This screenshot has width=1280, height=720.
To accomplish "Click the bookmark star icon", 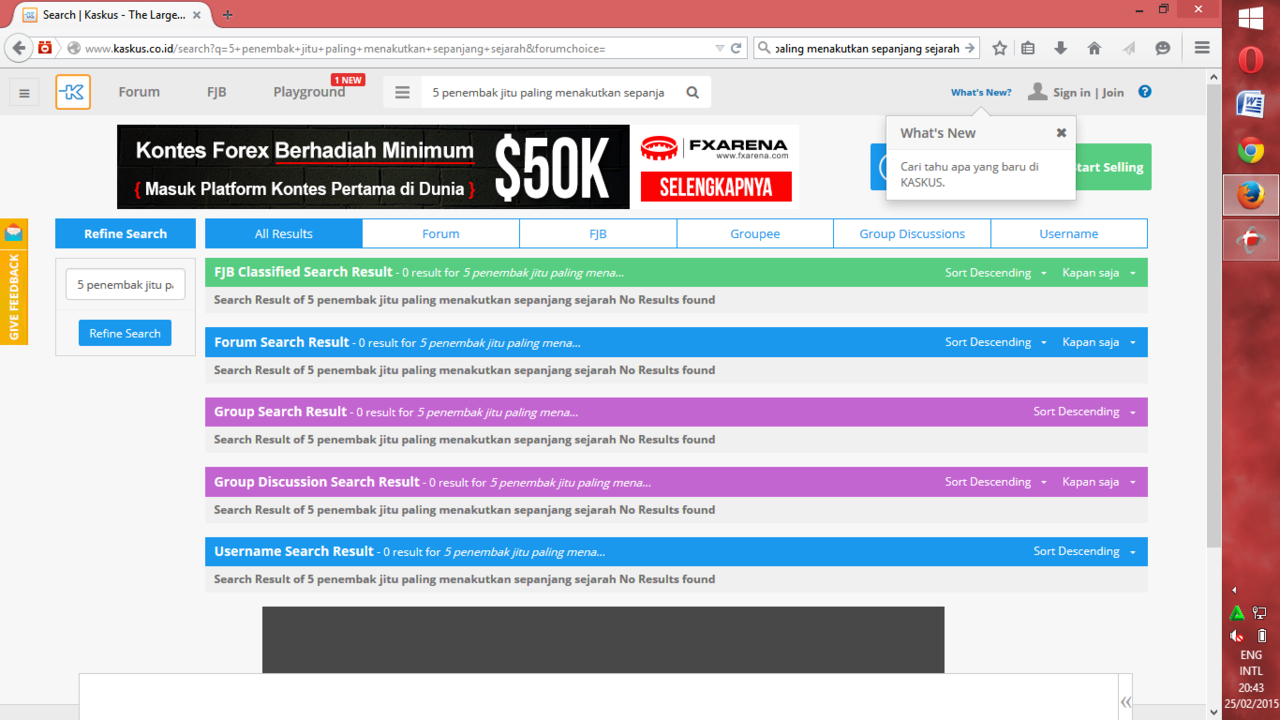I will tap(999, 48).
